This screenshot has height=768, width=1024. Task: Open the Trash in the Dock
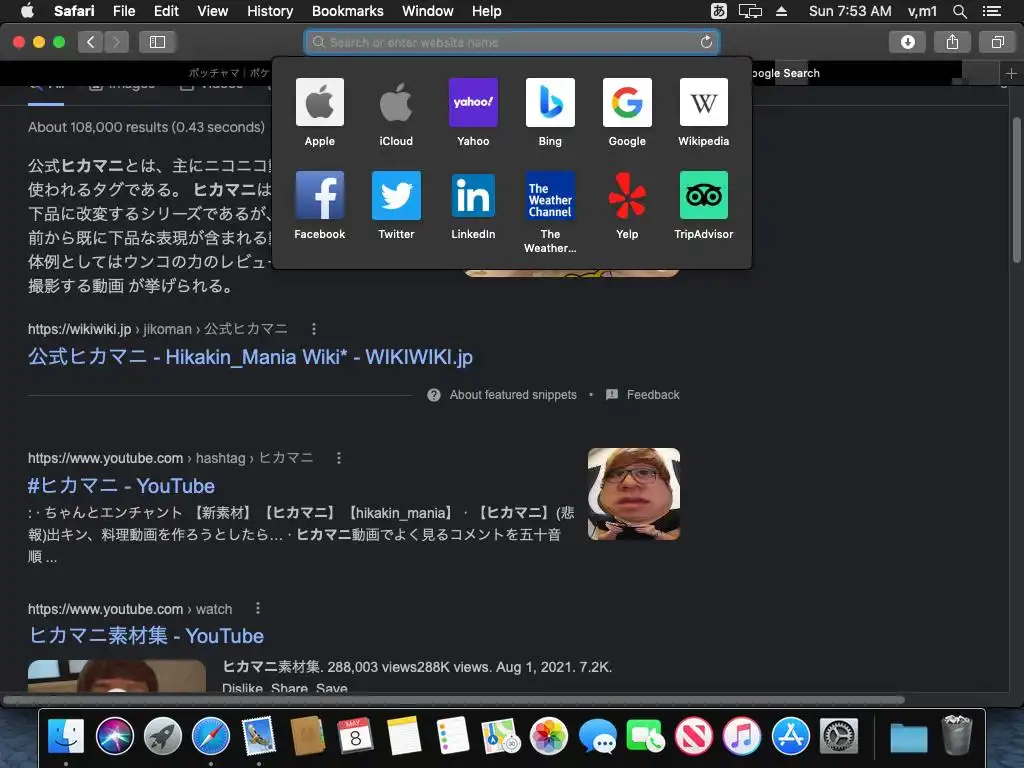(x=957, y=736)
